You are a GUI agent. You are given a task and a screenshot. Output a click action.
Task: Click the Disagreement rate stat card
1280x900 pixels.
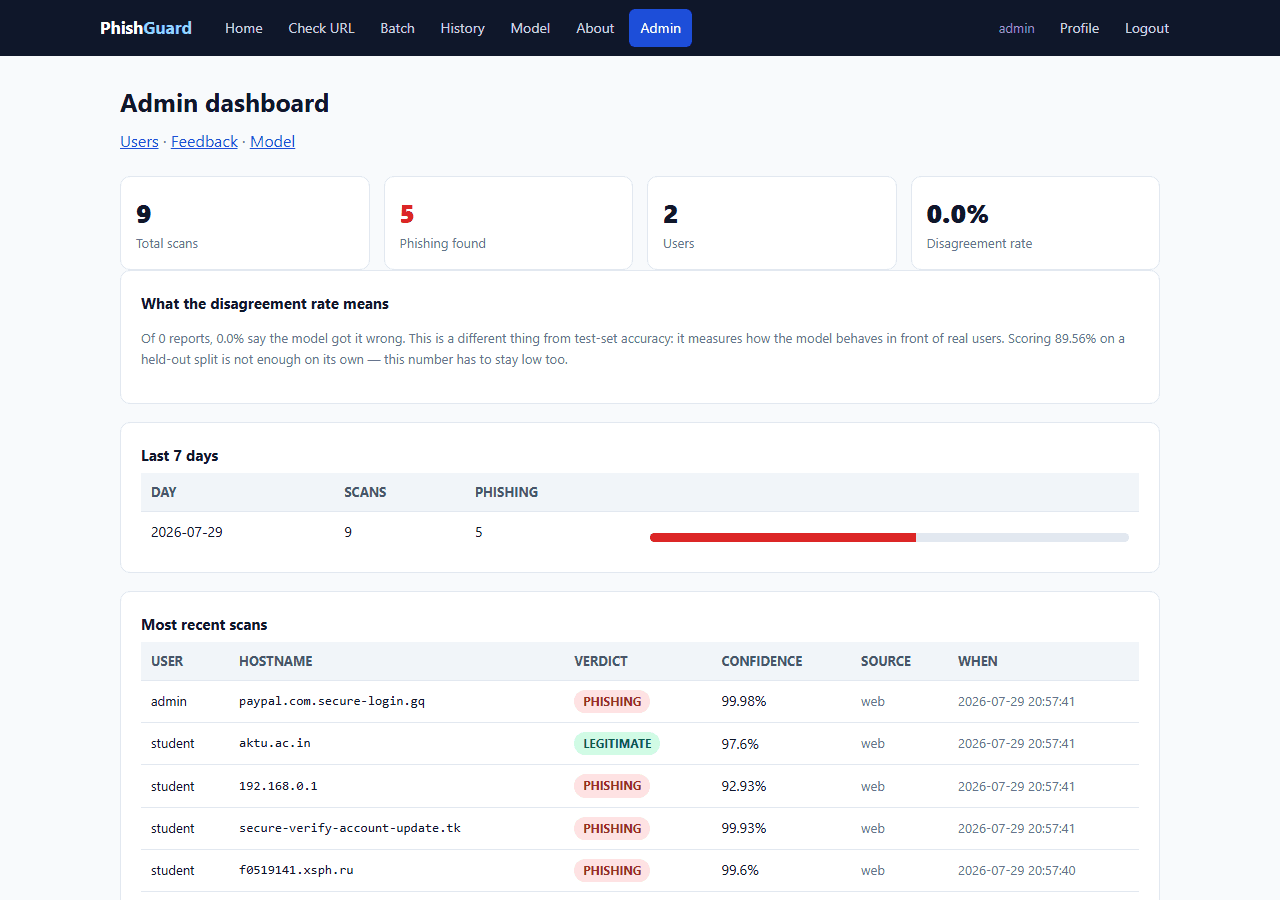[x=1035, y=223]
